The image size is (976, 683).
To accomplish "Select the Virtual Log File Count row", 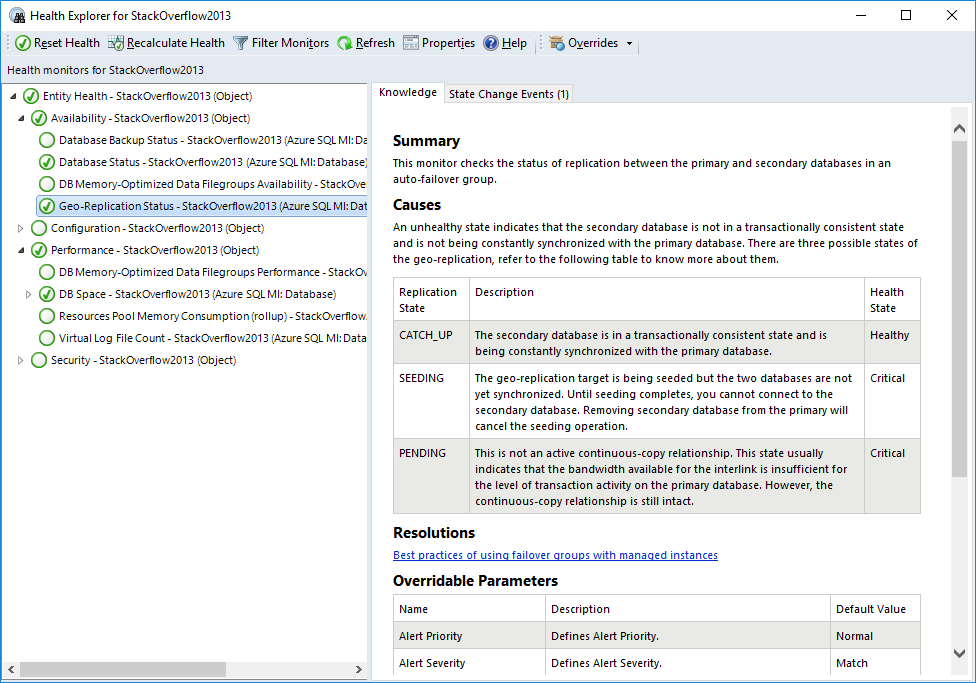I will click(x=202, y=338).
